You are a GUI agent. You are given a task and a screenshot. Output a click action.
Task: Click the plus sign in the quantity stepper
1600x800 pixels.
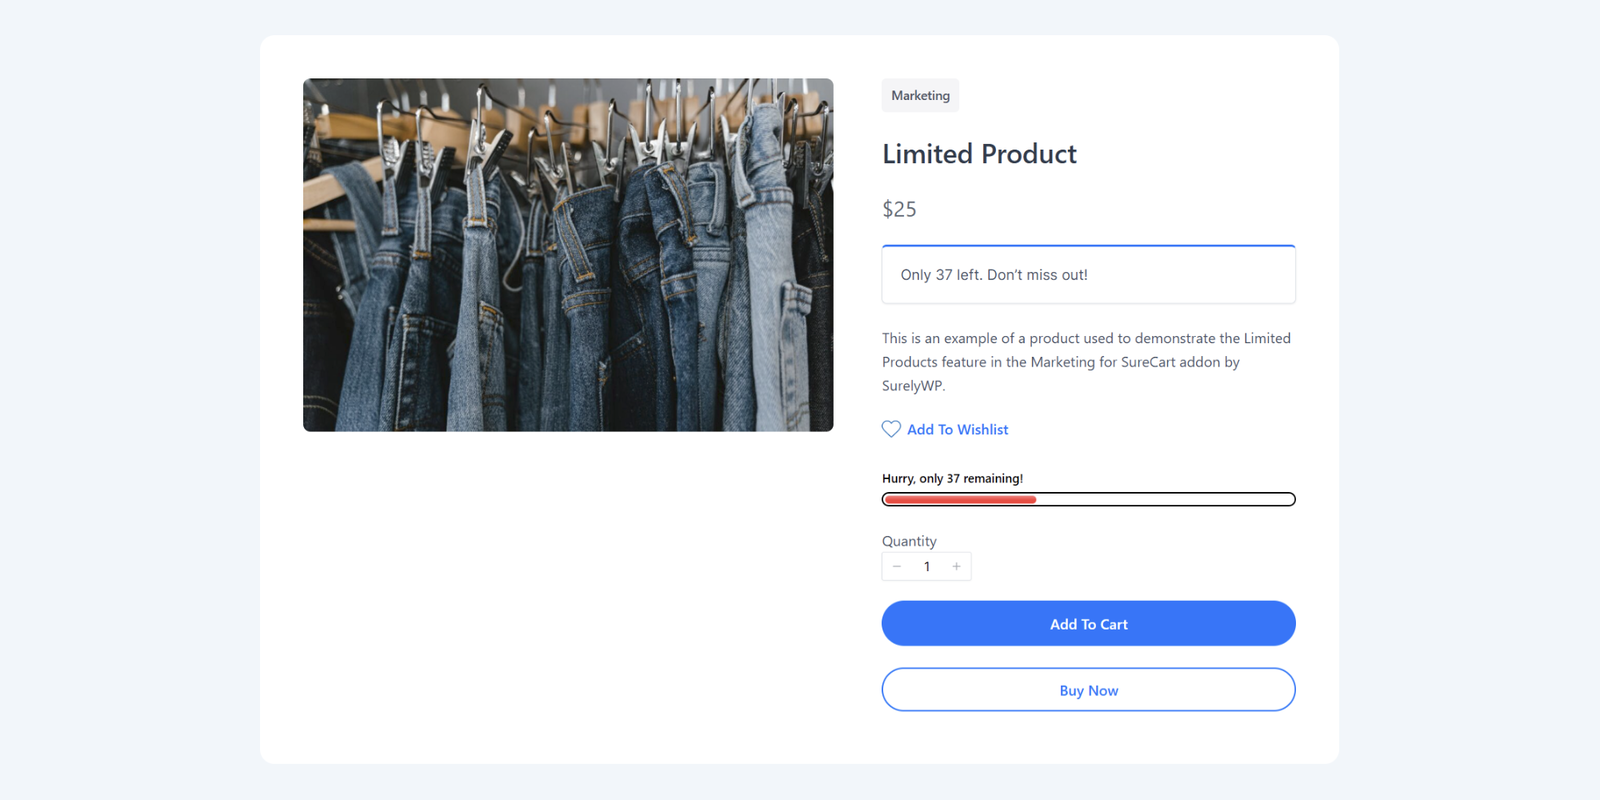coord(956,566)
